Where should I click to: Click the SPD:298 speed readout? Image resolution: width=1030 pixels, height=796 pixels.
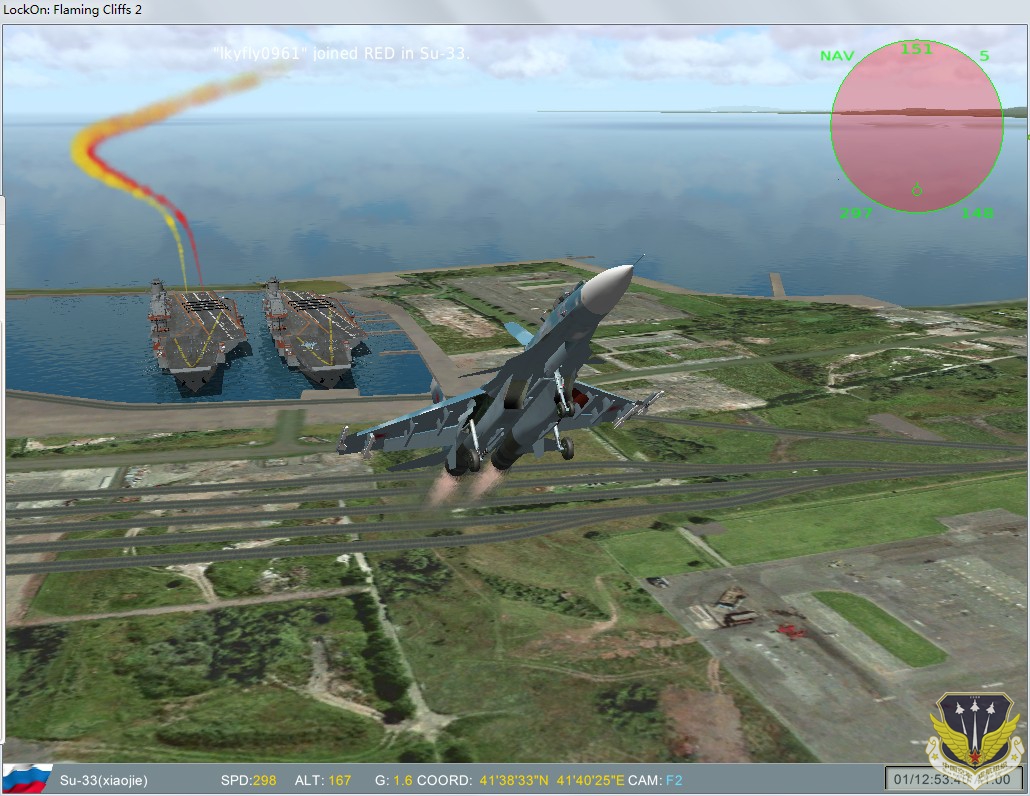[x=248, y=780]
